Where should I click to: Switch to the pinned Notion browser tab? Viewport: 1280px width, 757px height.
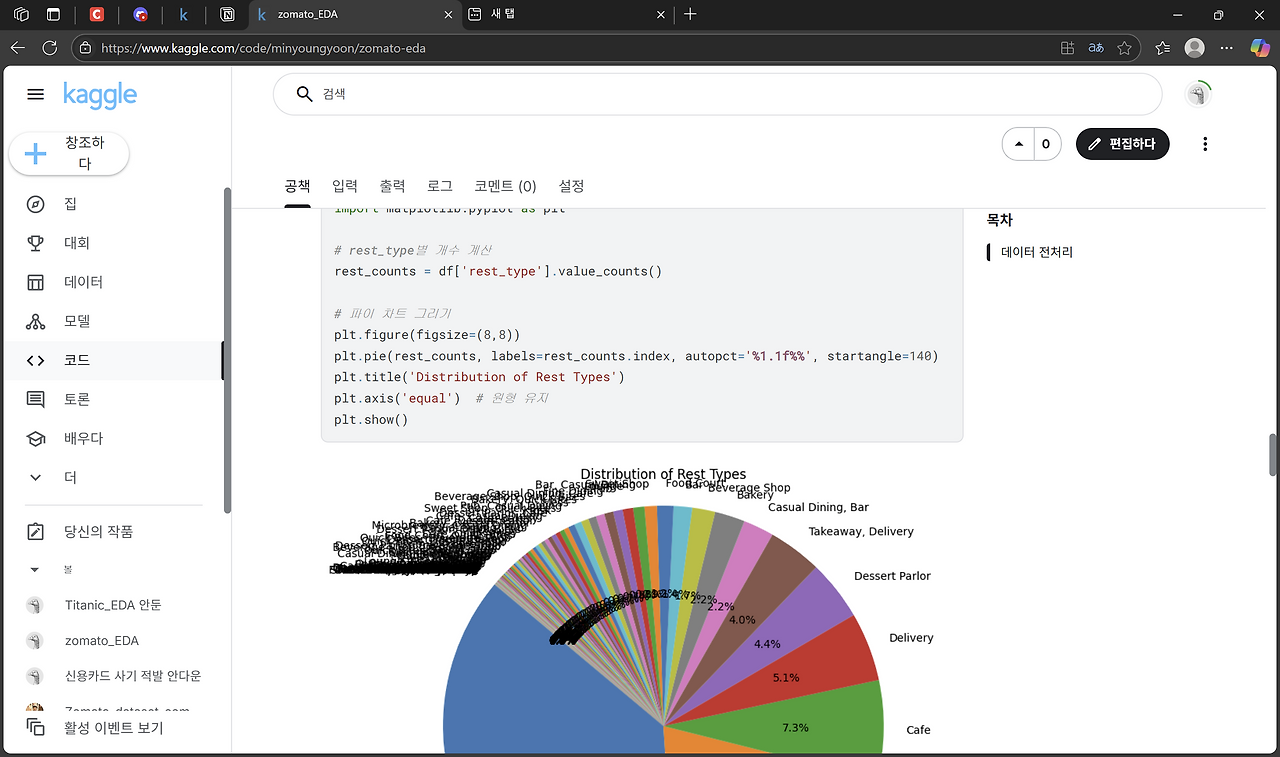click(x=228, y=15)
